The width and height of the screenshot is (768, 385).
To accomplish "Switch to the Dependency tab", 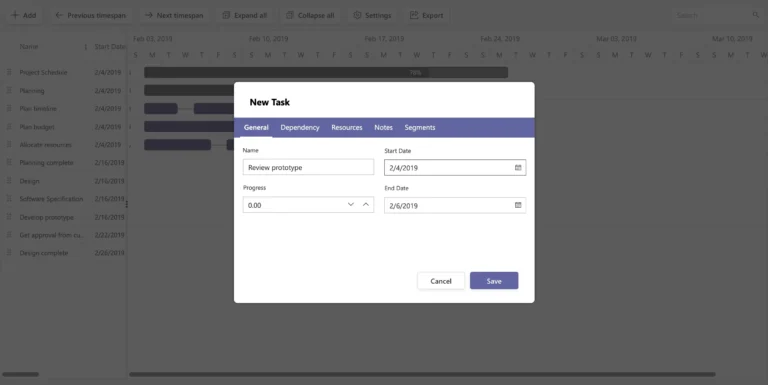I will (300, 127).
